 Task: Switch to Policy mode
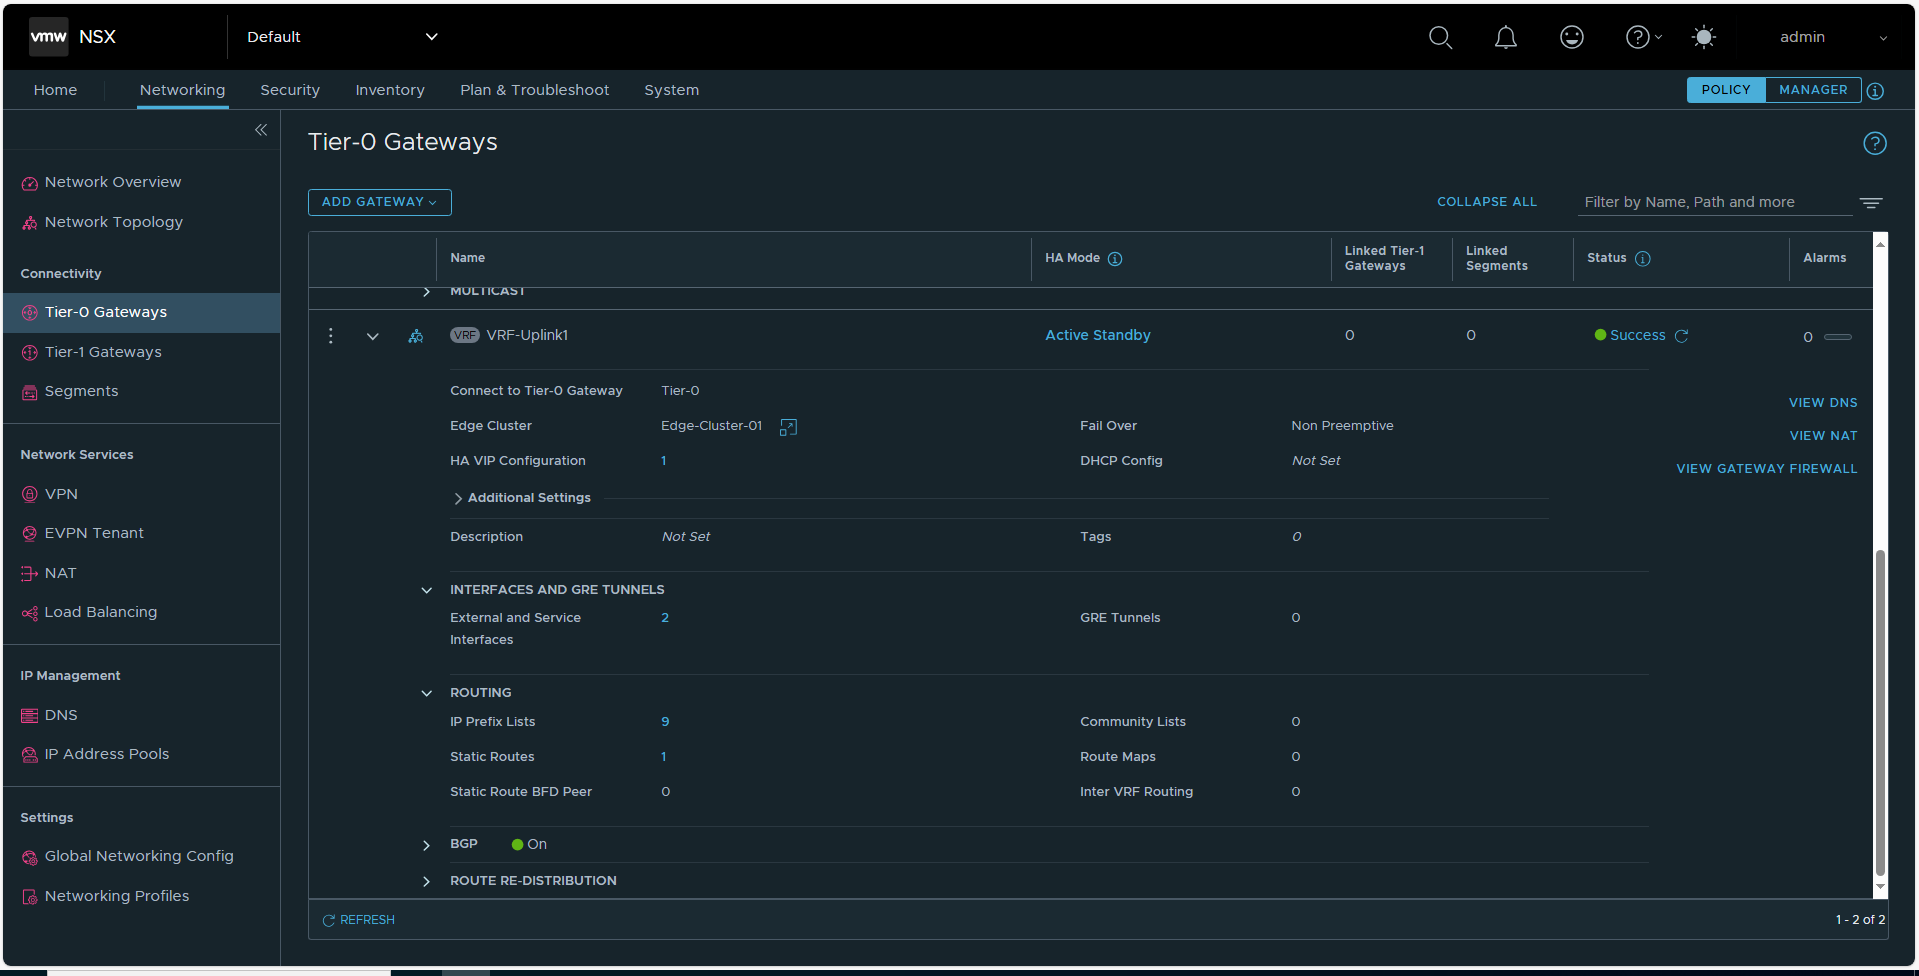[x=1726, y=90]
